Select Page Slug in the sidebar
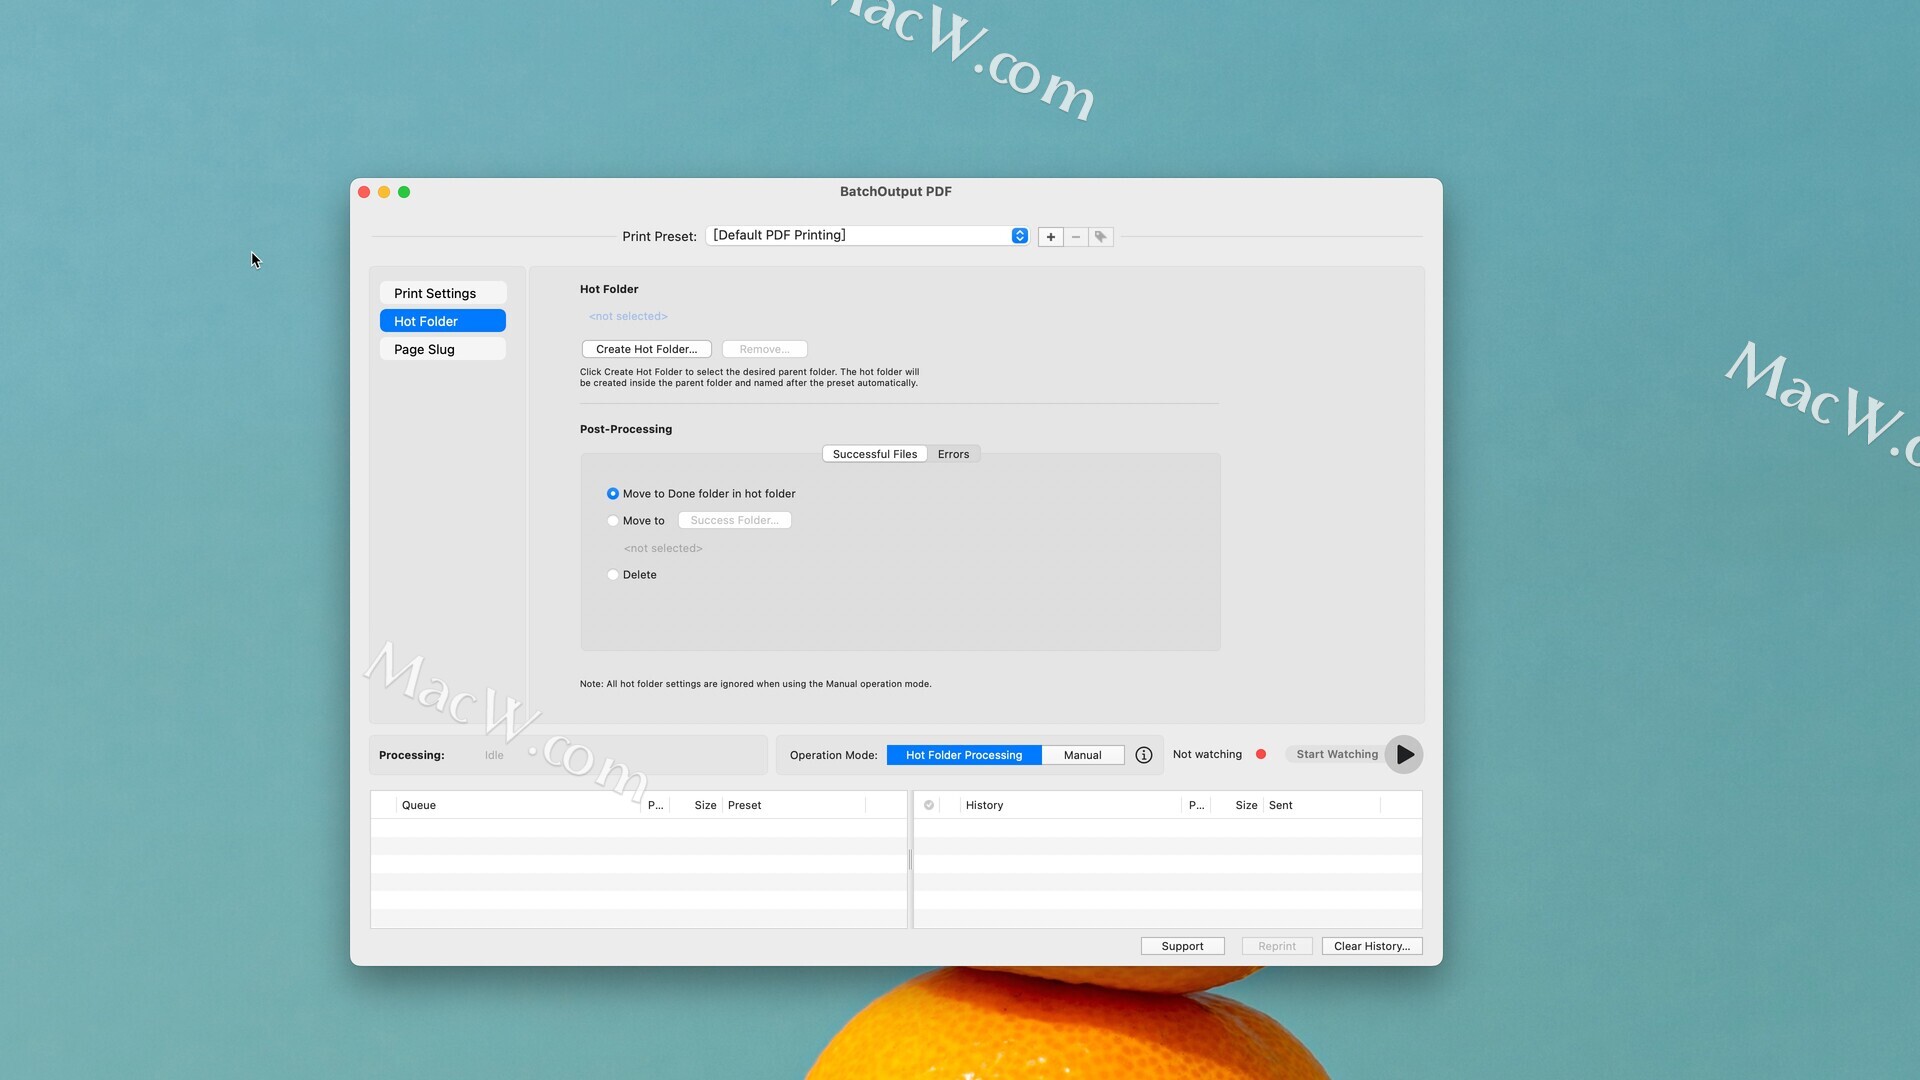 [x=443, y=349]
